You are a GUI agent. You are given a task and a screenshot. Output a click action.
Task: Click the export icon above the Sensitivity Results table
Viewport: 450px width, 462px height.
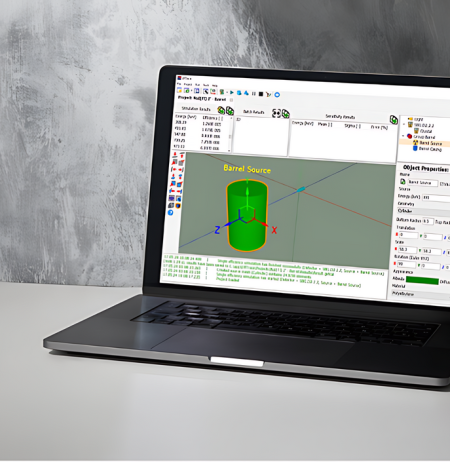394,120
